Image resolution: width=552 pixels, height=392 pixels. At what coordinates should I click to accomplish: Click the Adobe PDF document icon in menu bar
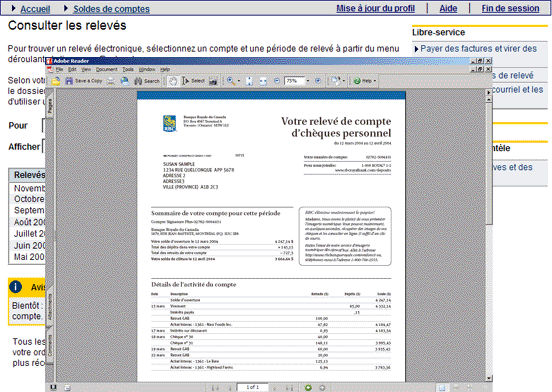click(x=50, y=69)
